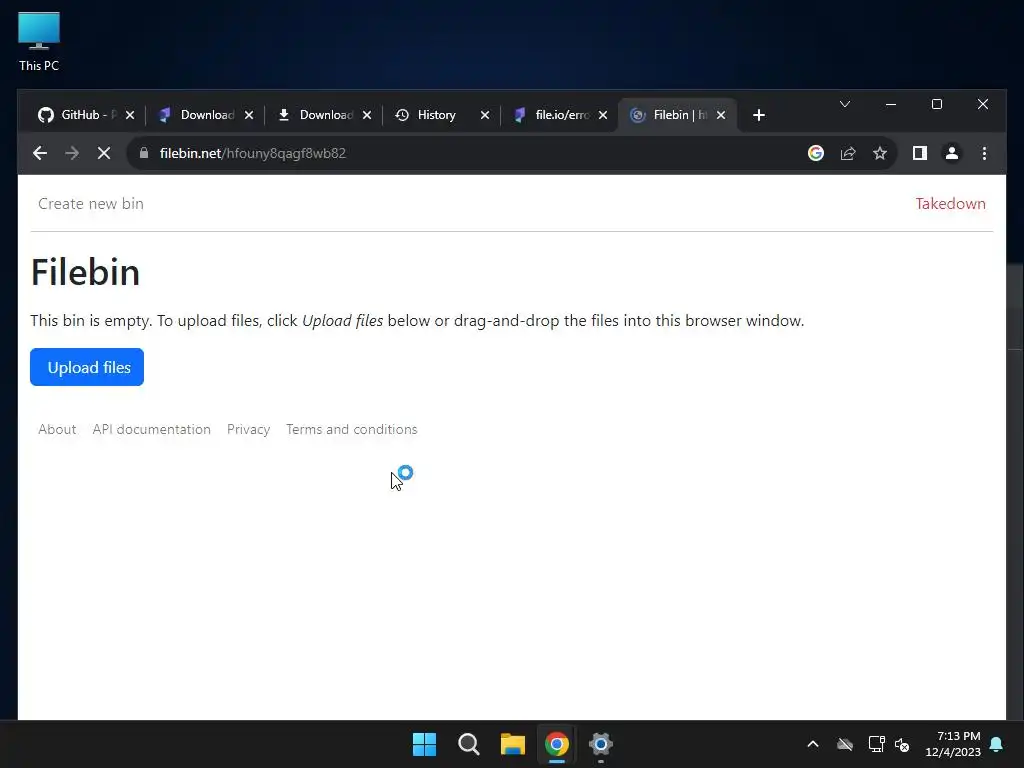This screenshot has height=768, width=1024.
Task: Open API documentation link
Action: click(x=152, y=429)
